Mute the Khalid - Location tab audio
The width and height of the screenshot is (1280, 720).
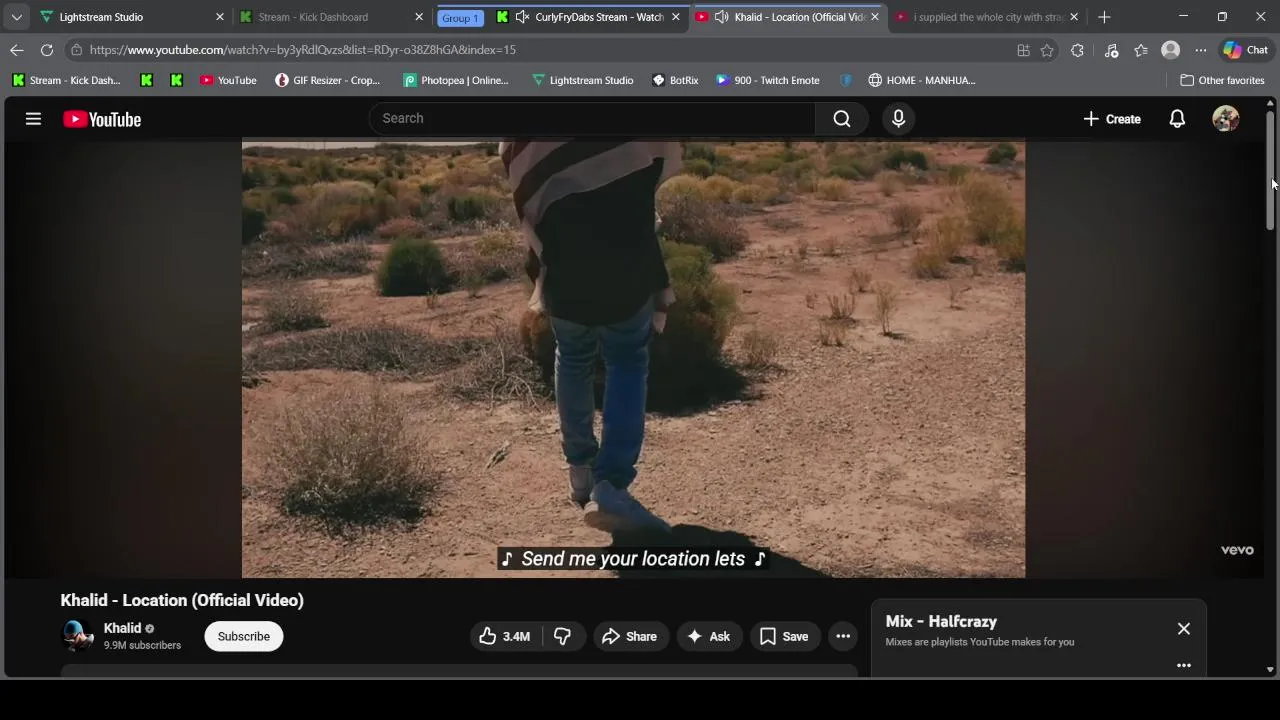(721, 17)
